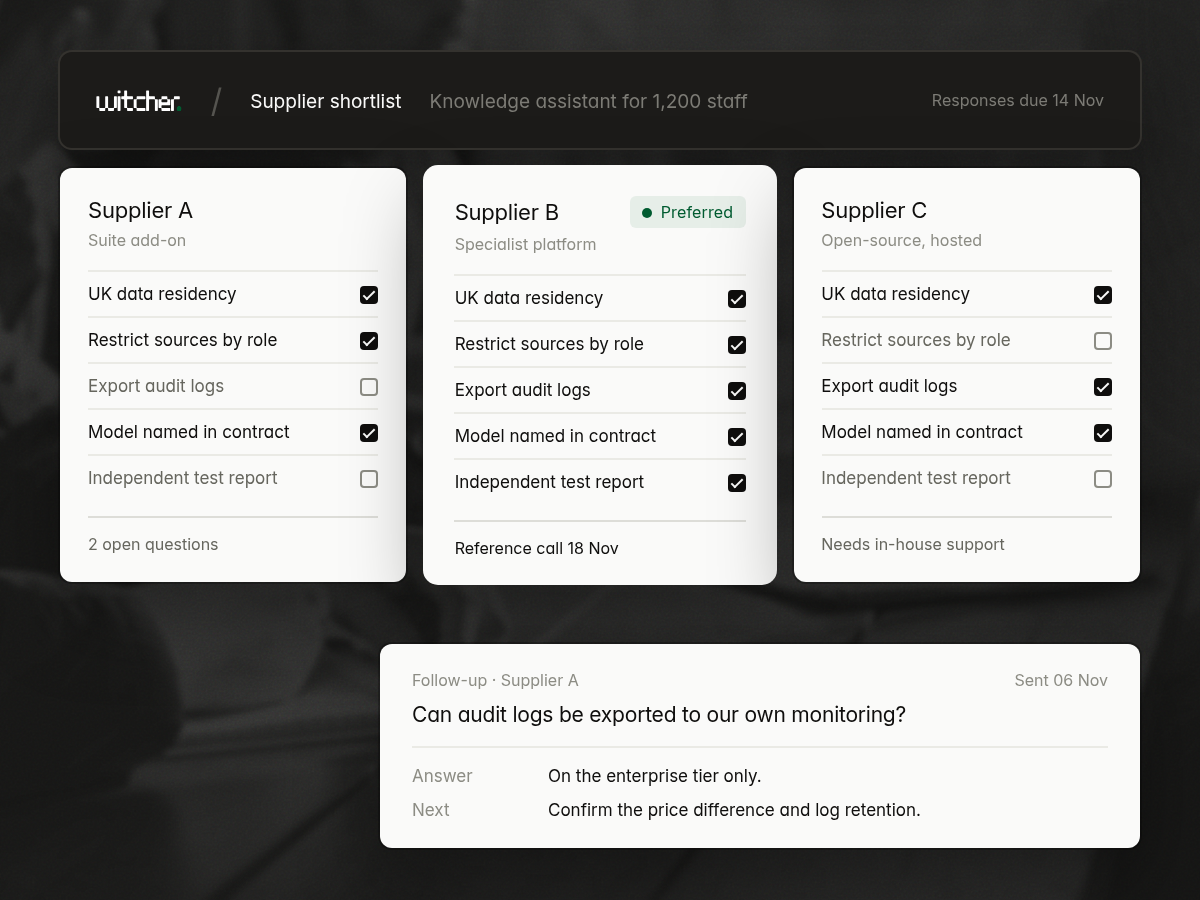Click the Responses due 14 Nov label
Viewport: 1200px width, 900px height.
pos(1018,100)
